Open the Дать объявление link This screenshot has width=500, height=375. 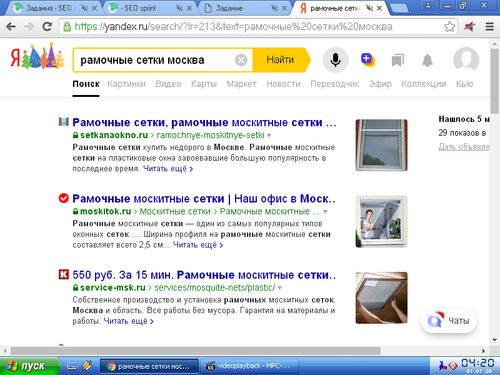(464, 147)
